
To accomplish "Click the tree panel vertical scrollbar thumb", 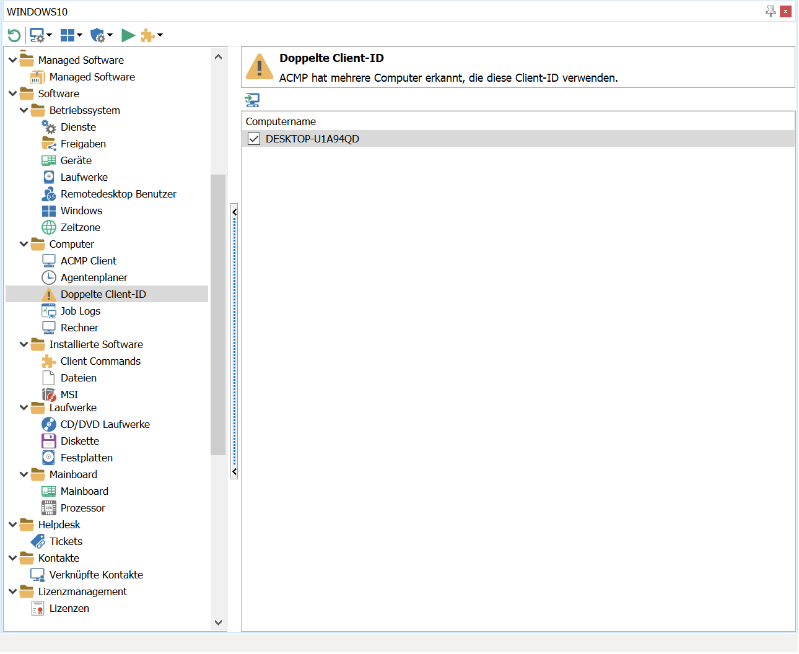I will pyautogui.click(x=218, y=315).
